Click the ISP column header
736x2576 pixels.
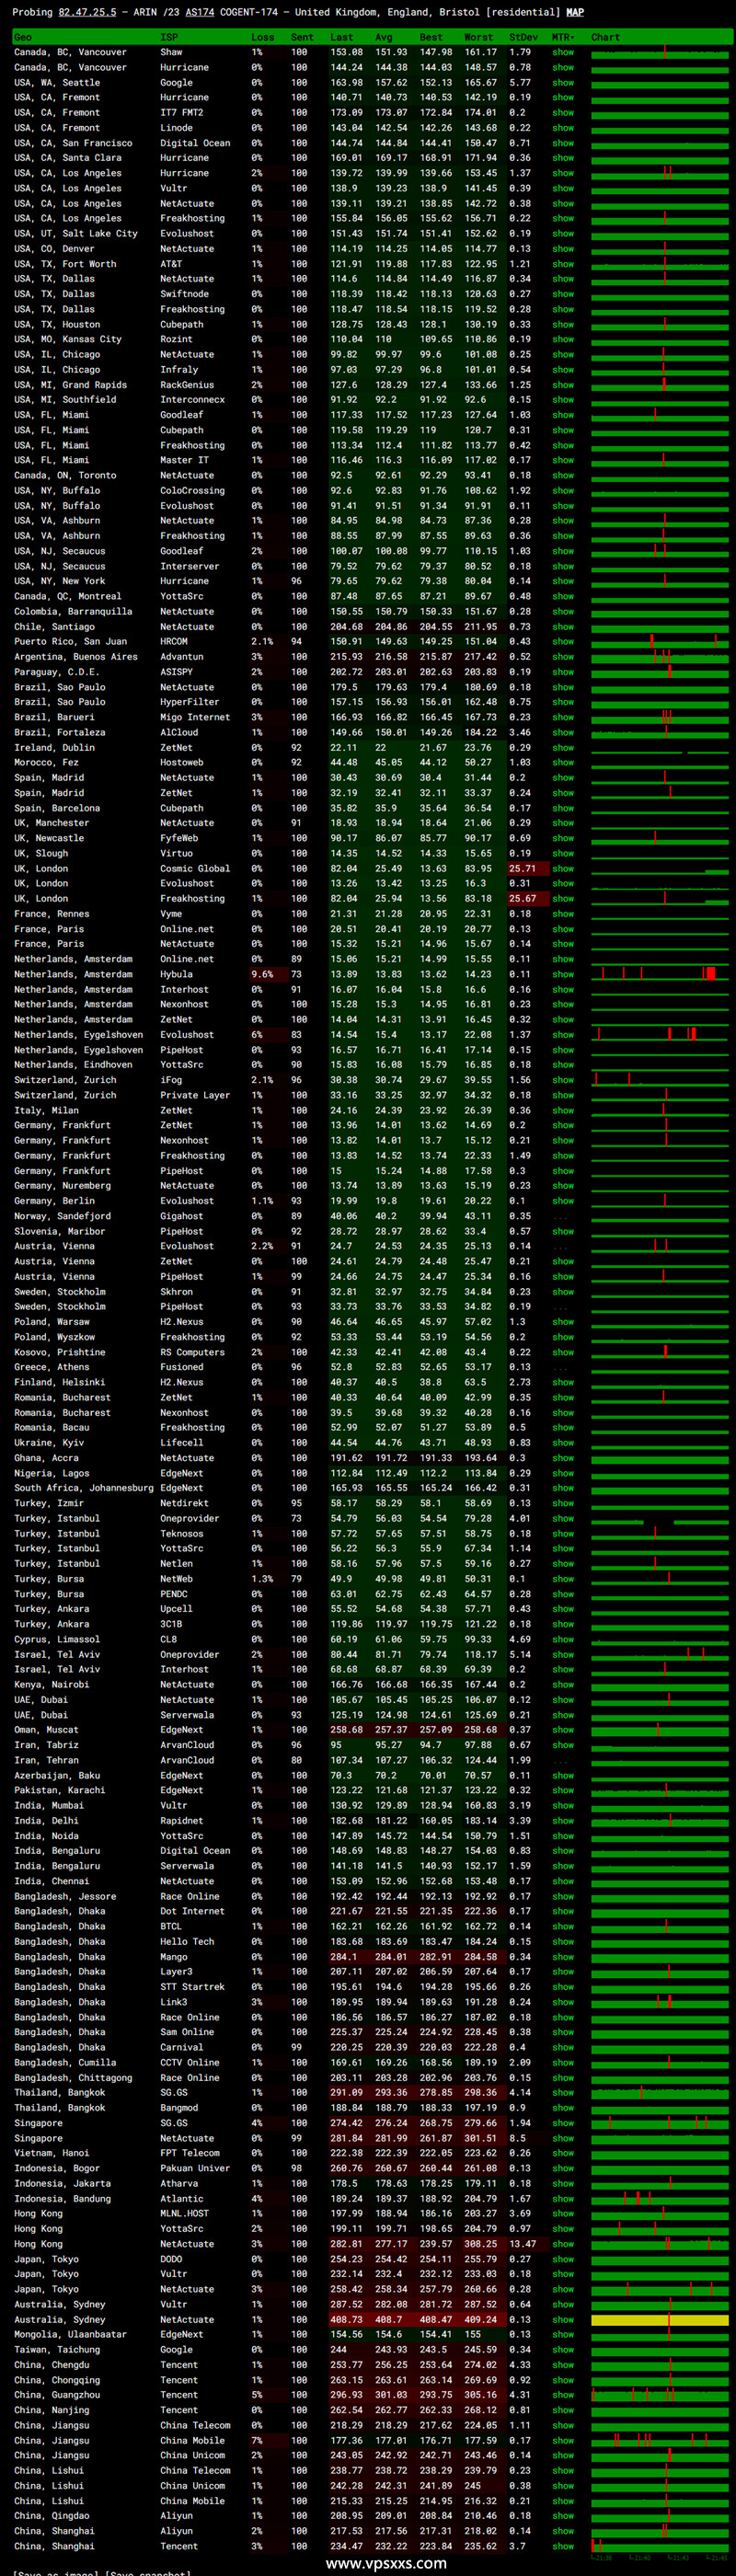coord(169,37)
